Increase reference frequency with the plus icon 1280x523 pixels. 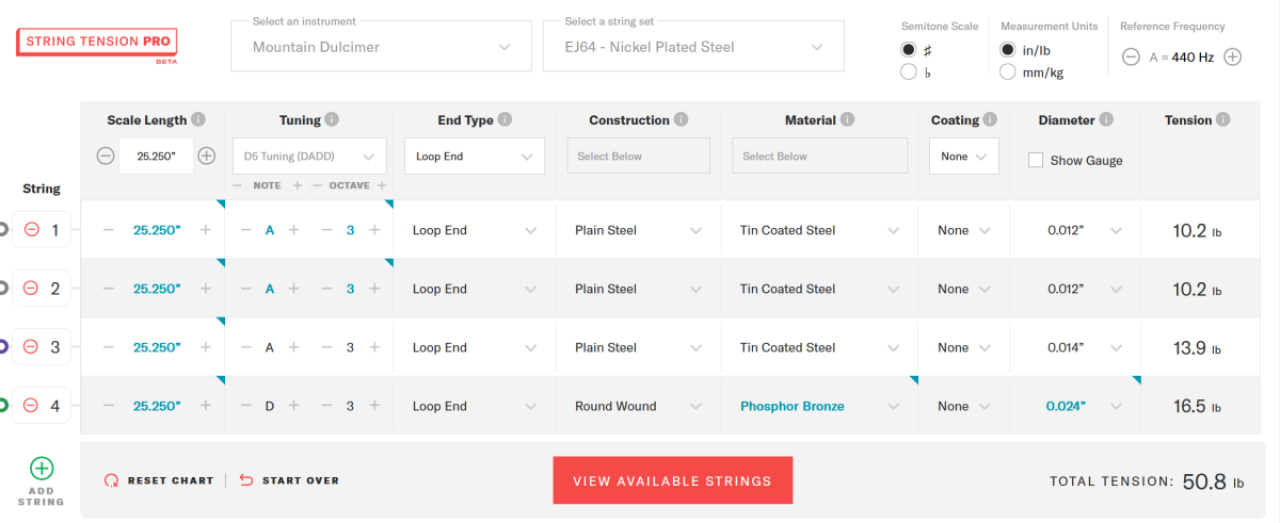pyautogui.click(x=1233, y=57)
